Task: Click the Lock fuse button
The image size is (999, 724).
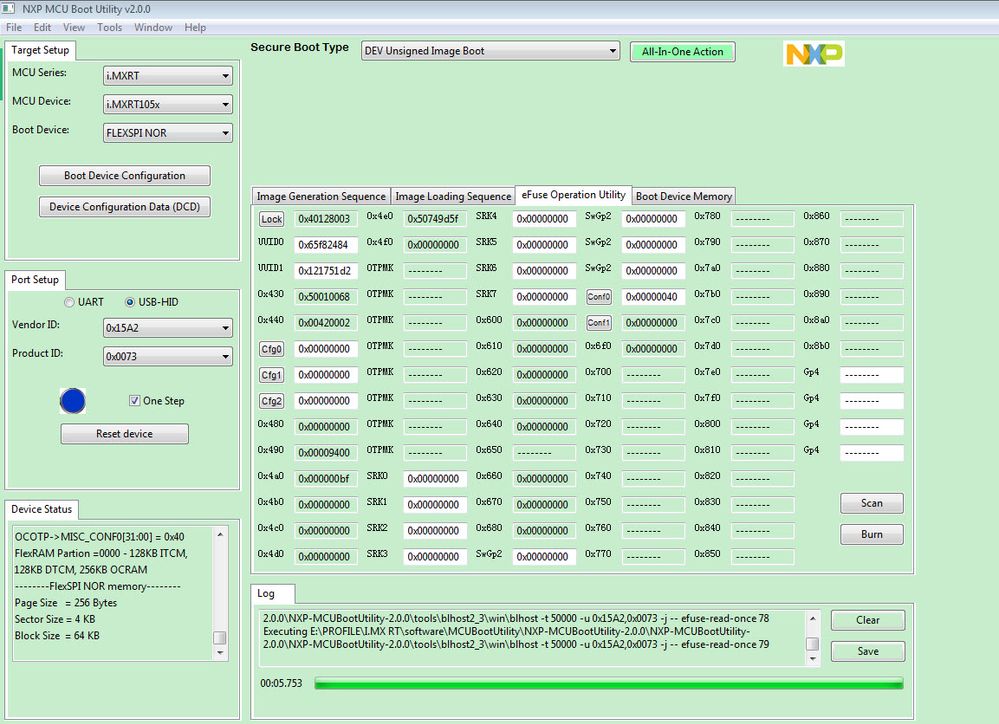Action: (x=271, y=219)
